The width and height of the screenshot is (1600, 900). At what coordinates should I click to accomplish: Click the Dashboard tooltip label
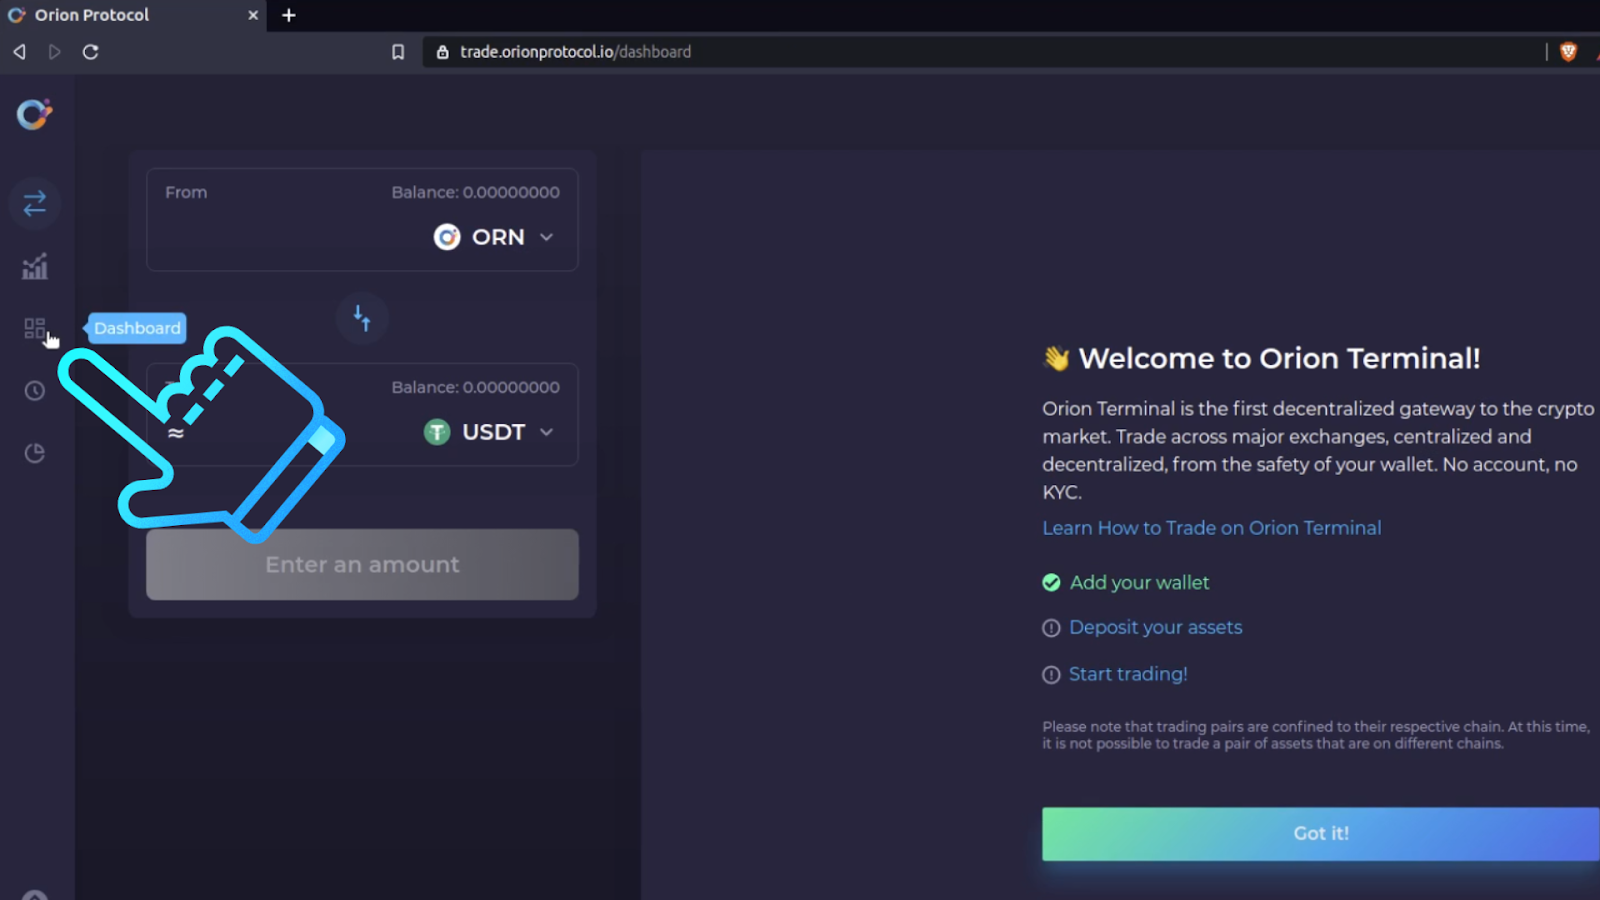137,328
